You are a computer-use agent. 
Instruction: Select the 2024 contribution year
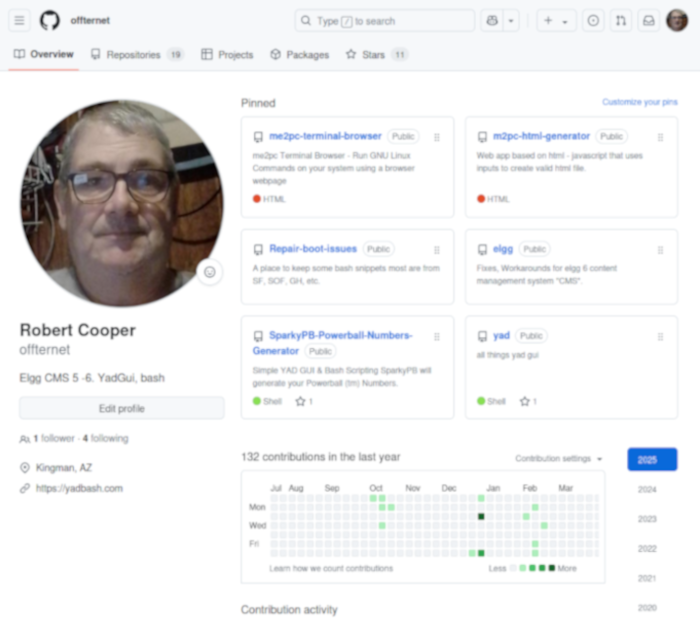647,489
